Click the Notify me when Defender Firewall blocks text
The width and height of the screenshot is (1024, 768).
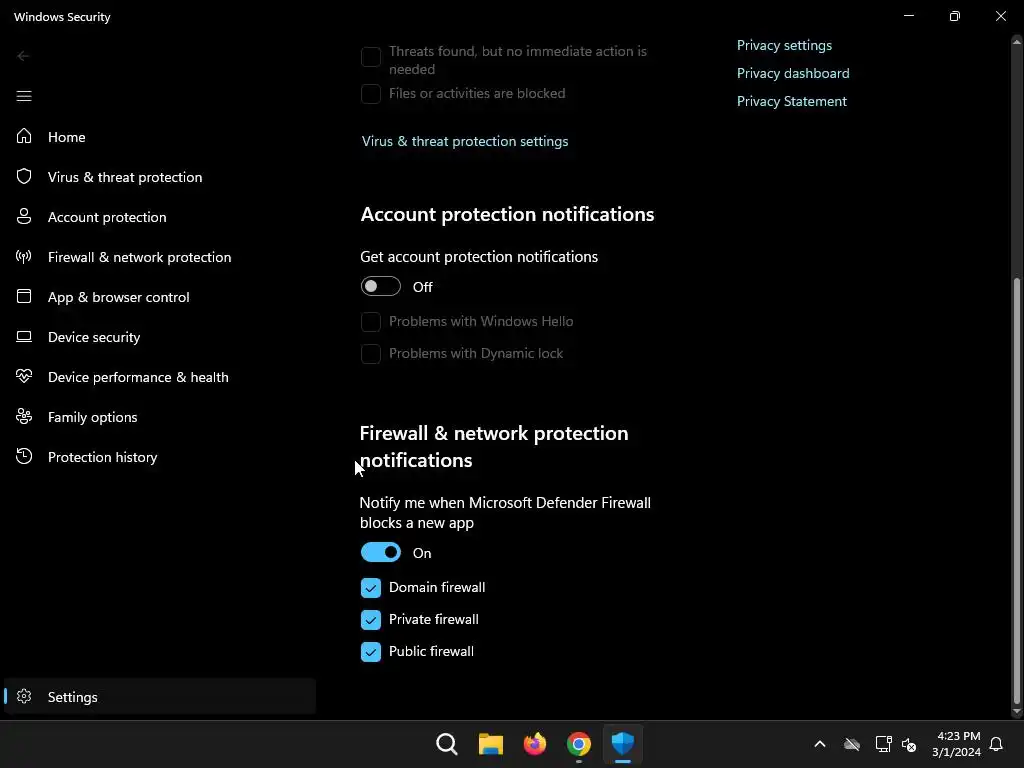[x=505, y=513]
